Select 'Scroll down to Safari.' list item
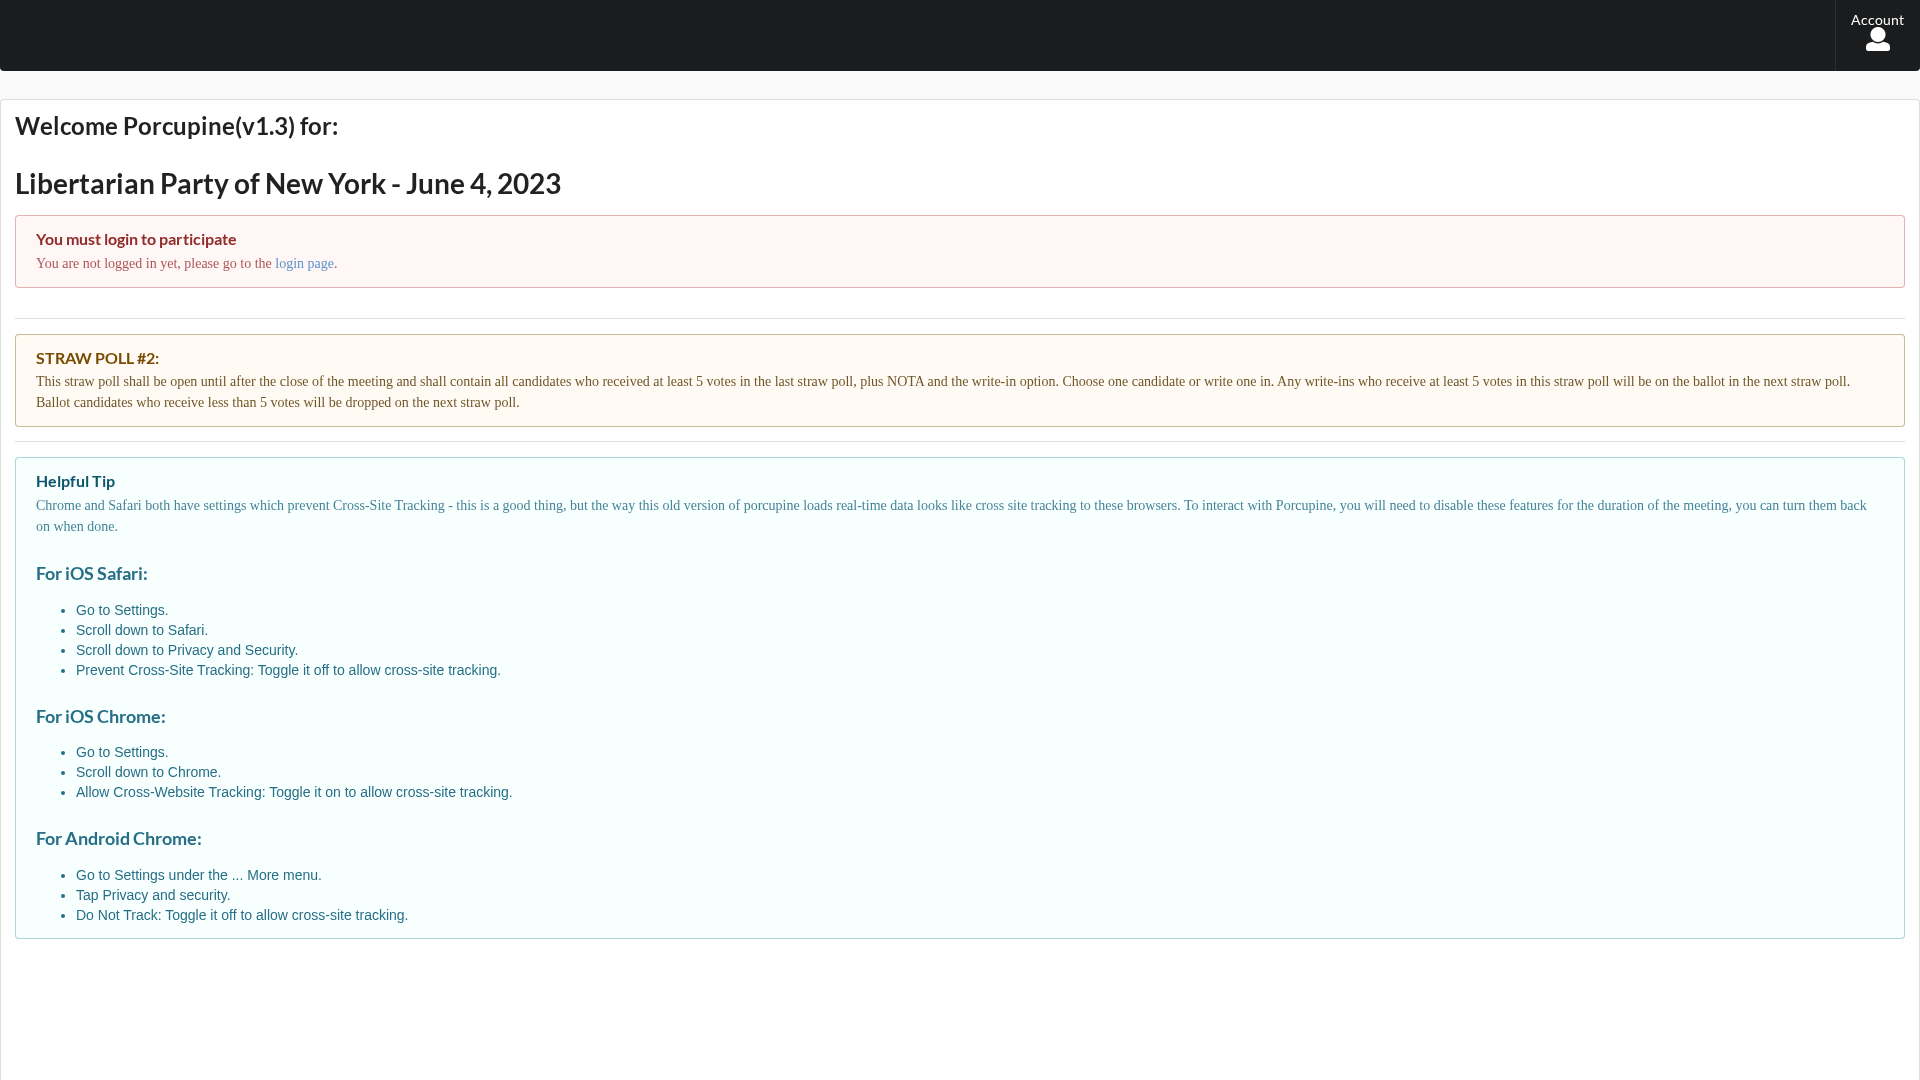The height and width of the screenshot is (1080, 1920). coord(142,630)
